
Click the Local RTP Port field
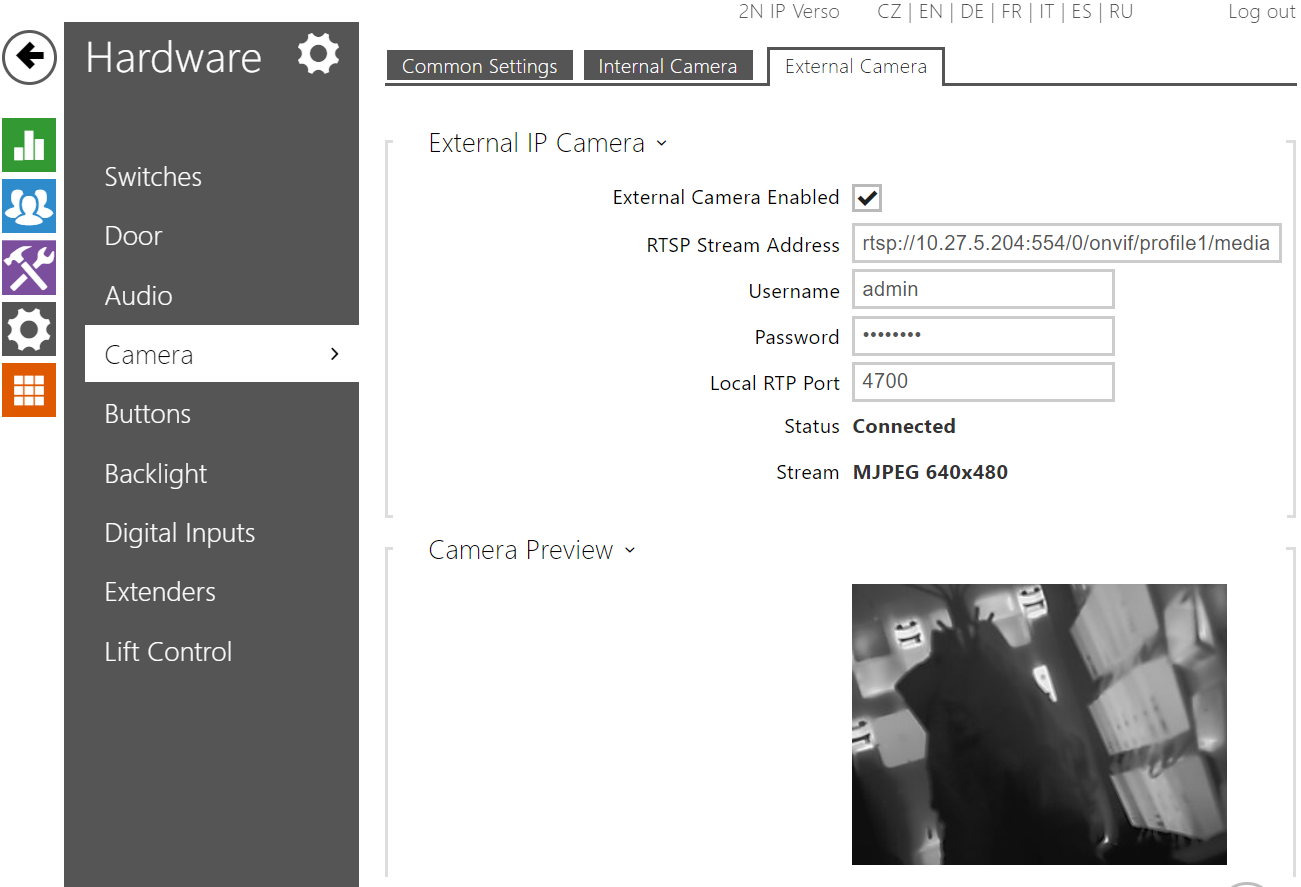(982, 382)
